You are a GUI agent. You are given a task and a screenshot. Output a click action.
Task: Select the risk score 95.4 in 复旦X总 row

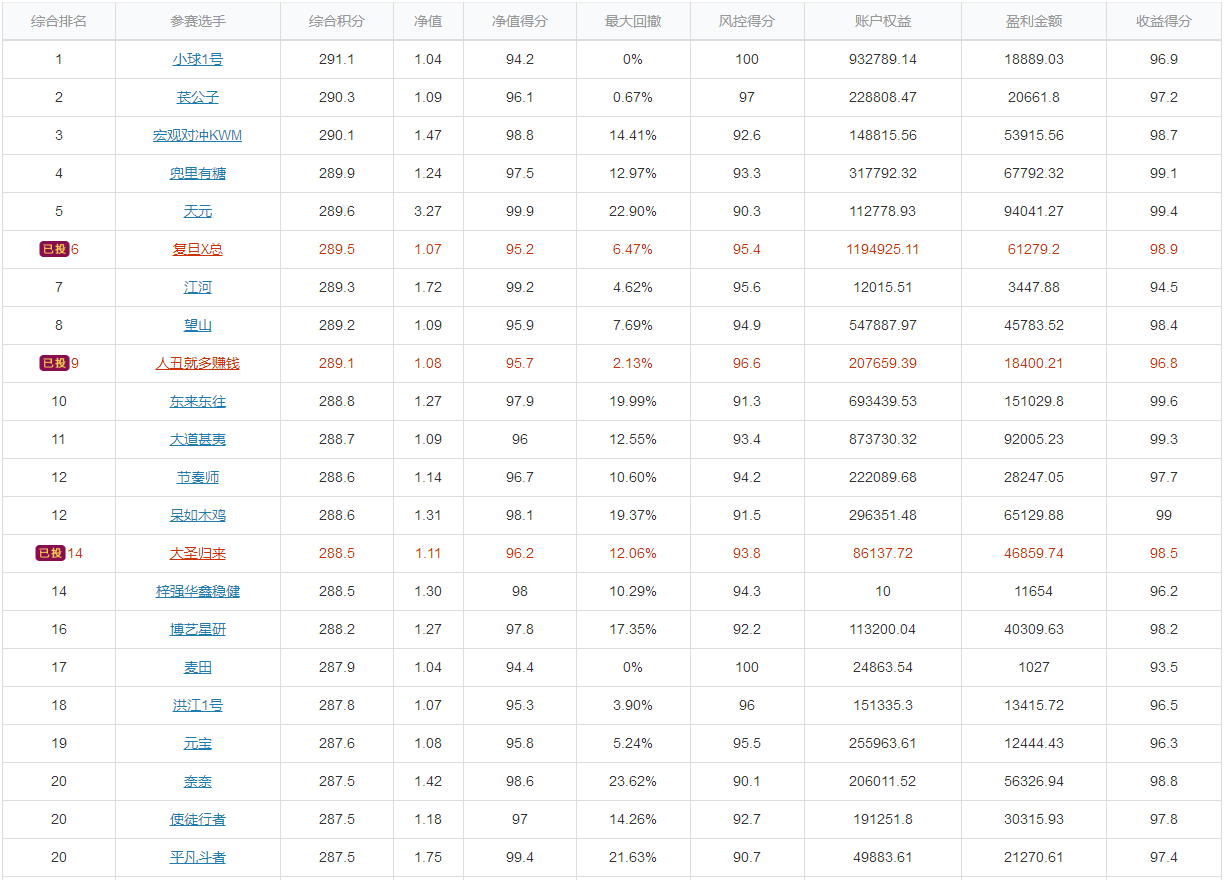pyautogui.click(x=746, y=249)
